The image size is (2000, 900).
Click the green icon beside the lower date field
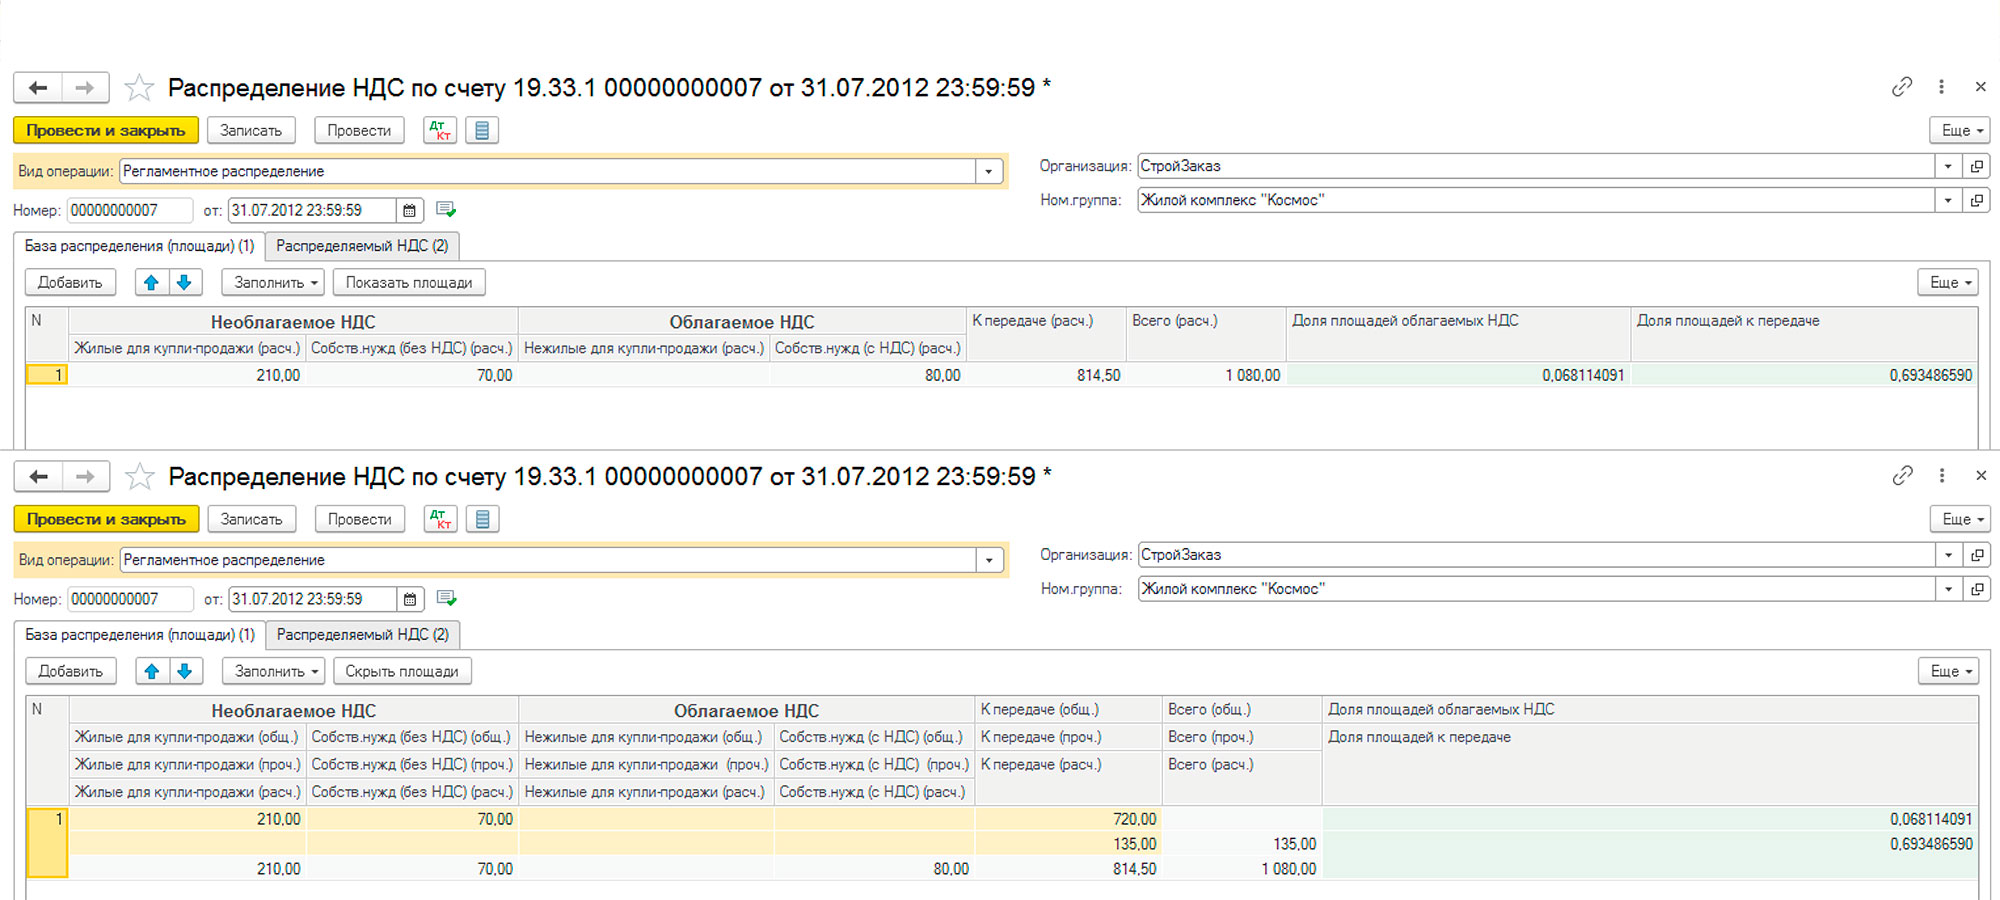click(x=446, y=598)
